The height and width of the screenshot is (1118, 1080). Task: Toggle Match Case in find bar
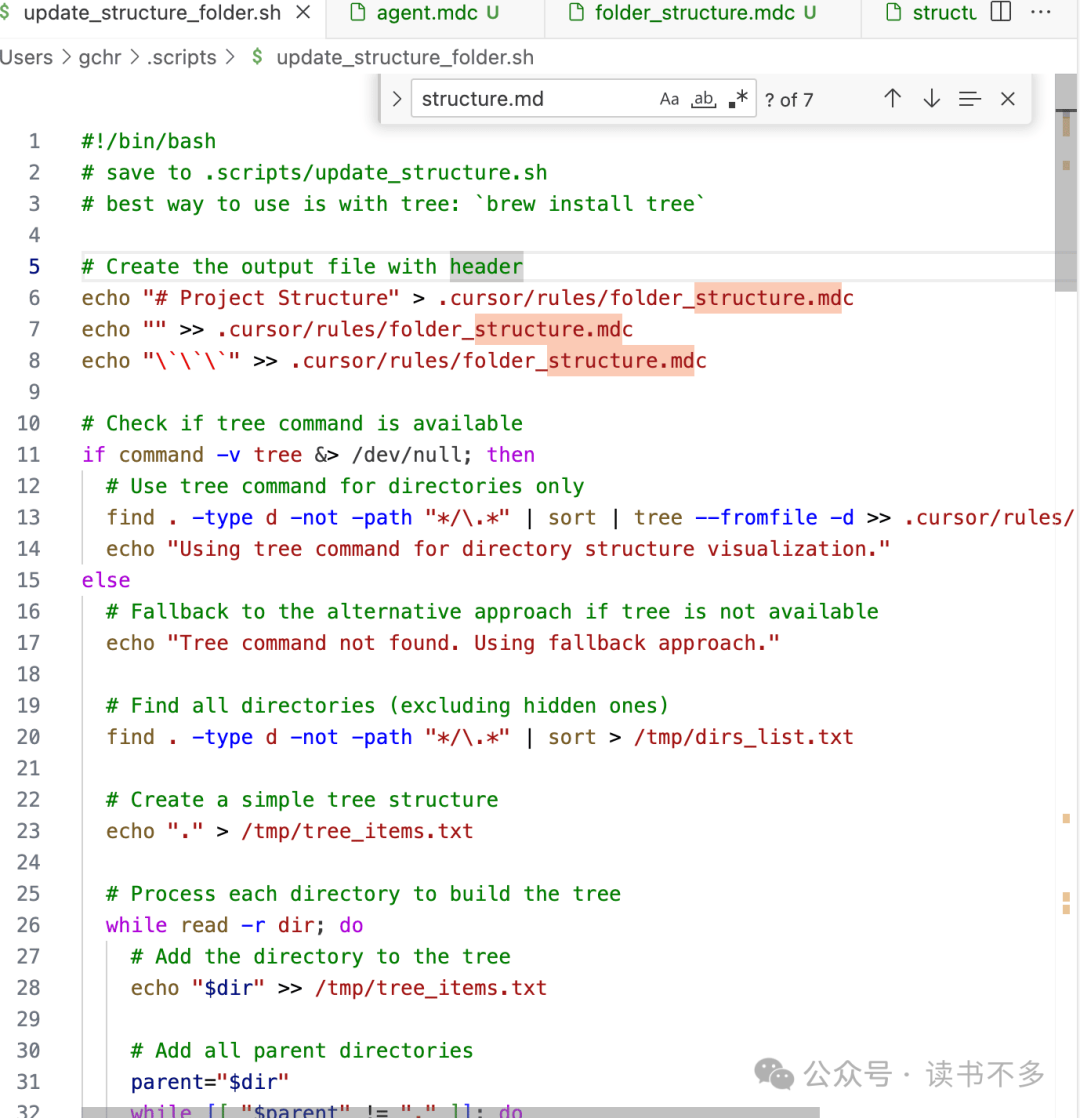[669, 99]
